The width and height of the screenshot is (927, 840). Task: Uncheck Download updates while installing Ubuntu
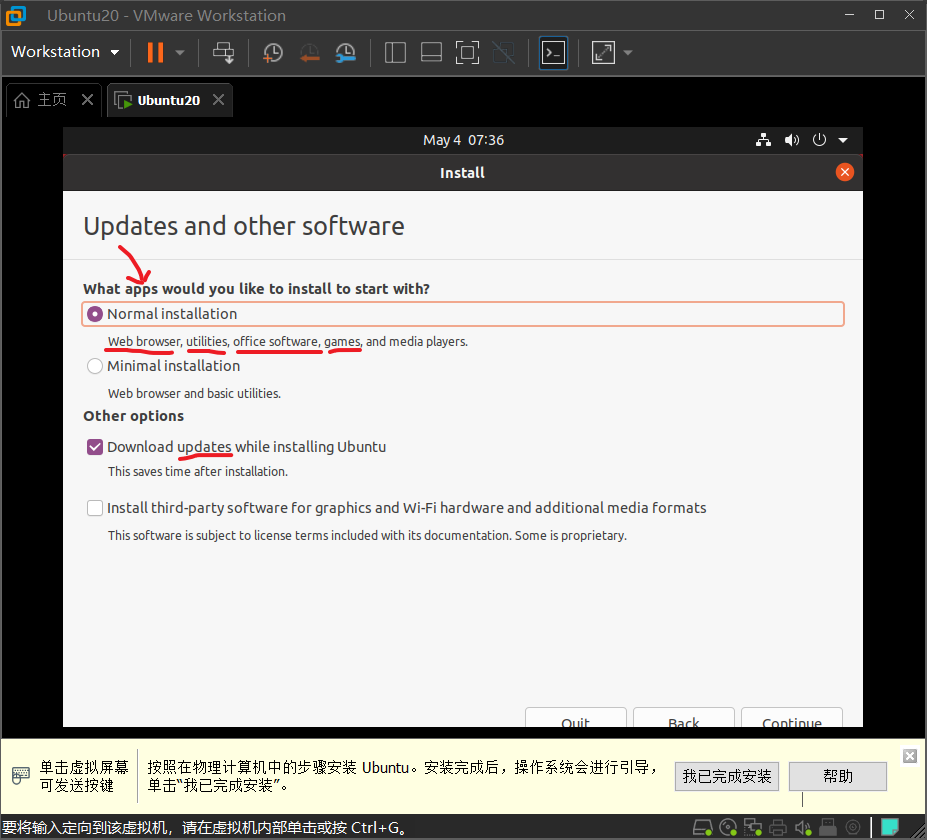pyautogui.click(x=95, y=447)
